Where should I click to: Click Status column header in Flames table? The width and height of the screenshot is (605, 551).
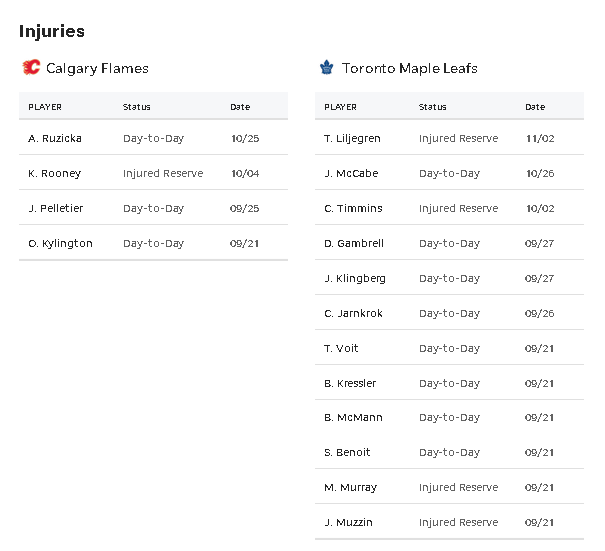(137, 107)
